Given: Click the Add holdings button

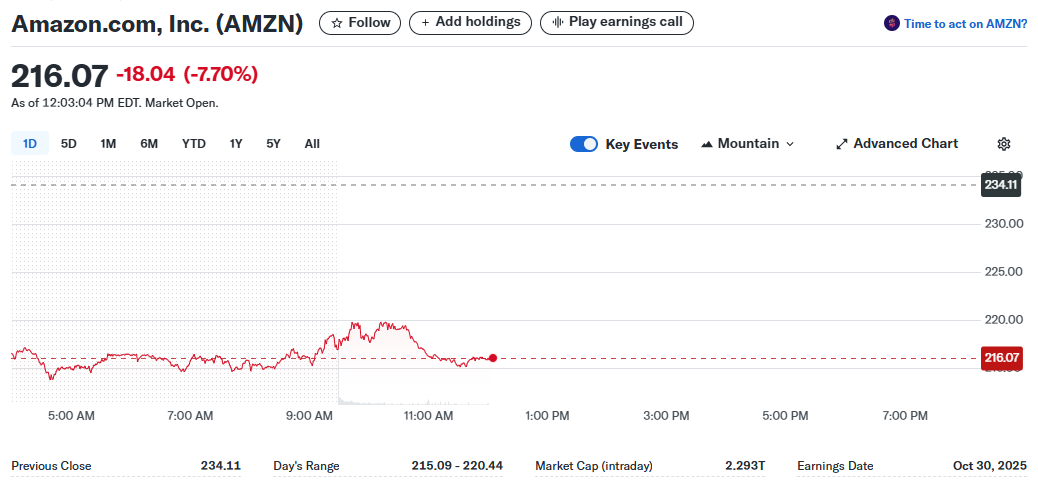Looking at the screenshot, I should click(471, 23).
